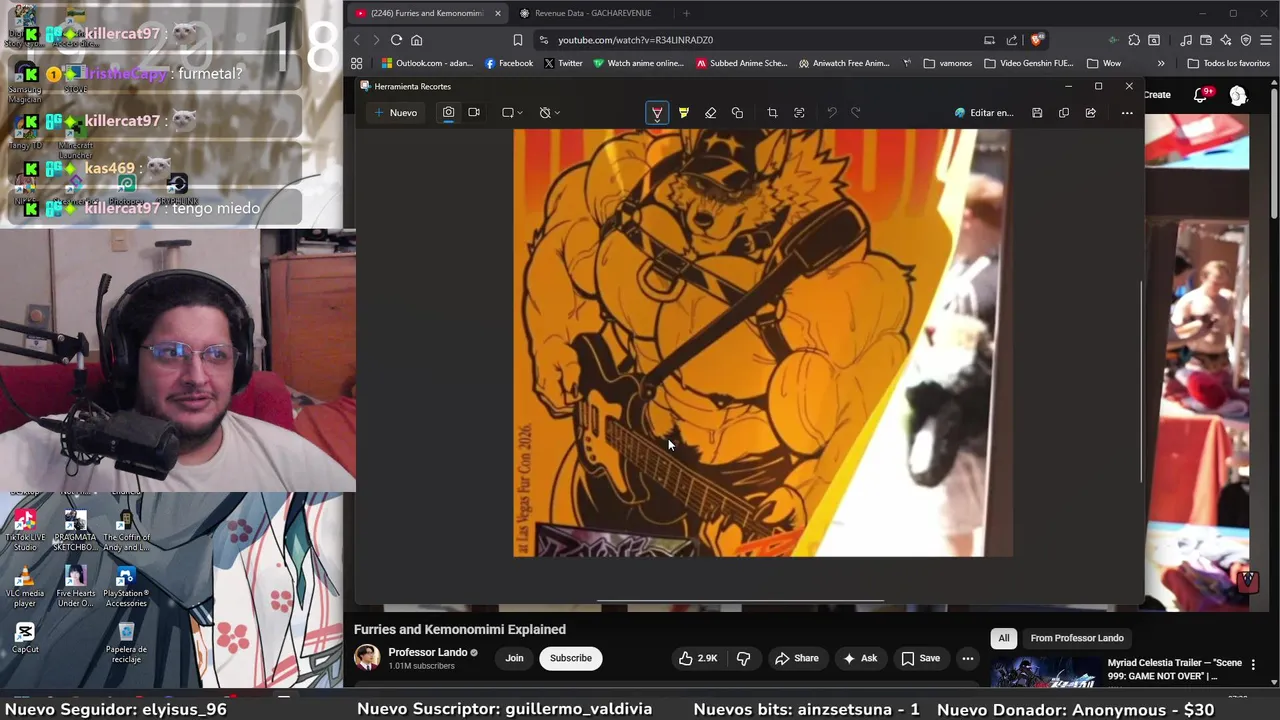Dislike the video
Screen dimensions: 1280x720
(743, 658)
